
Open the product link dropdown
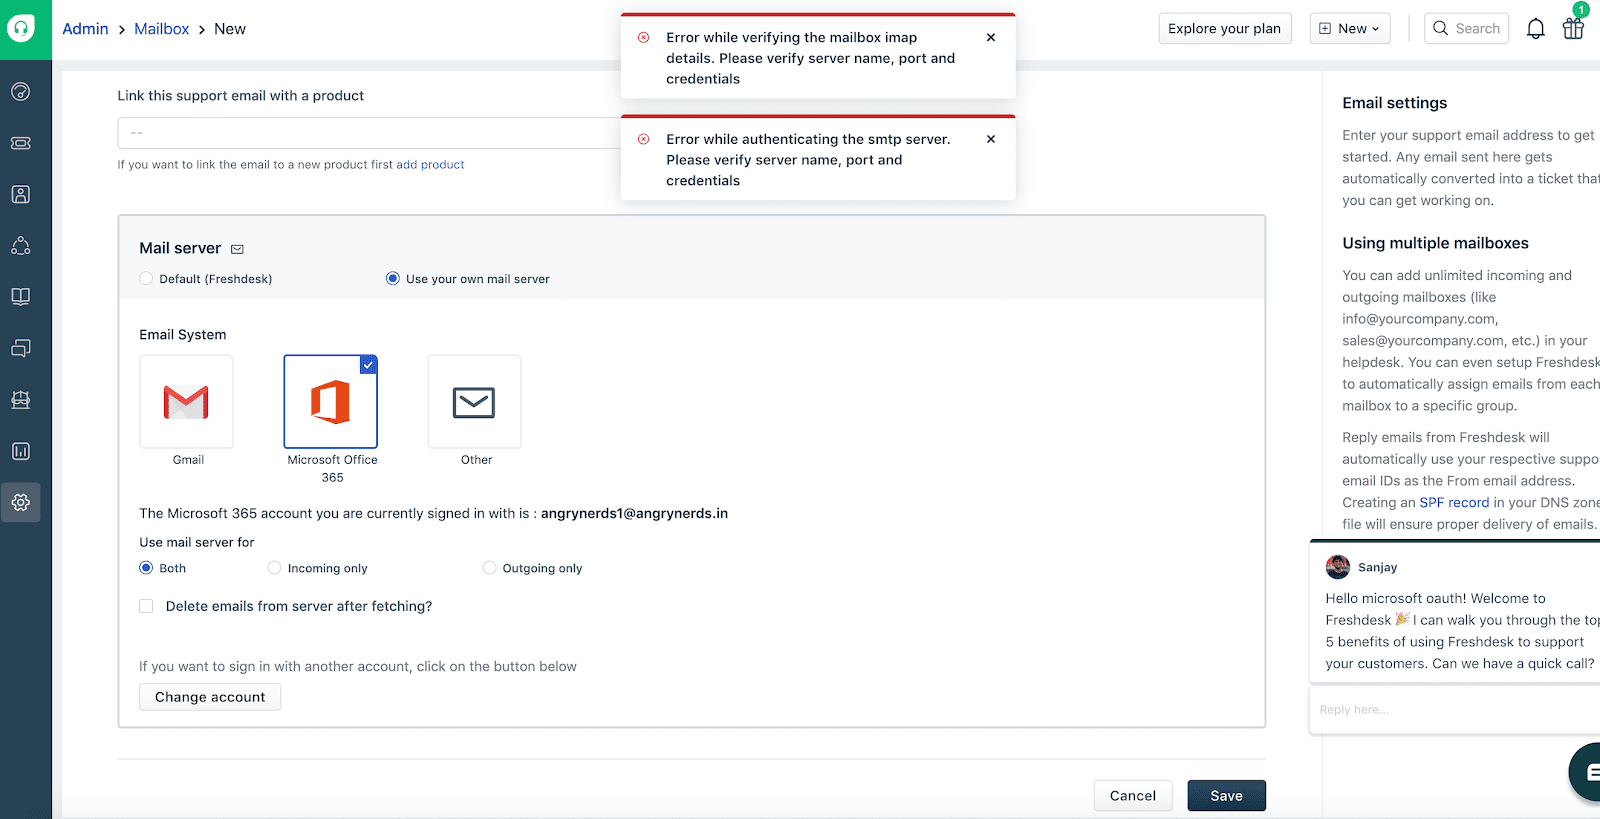[370, 133]
